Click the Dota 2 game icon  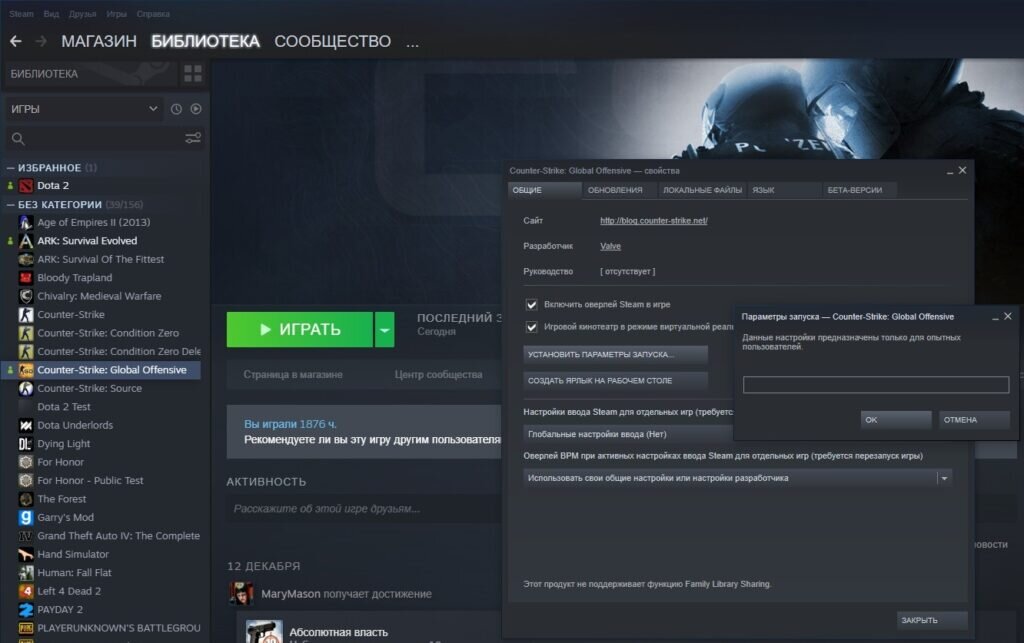pyautogui.click(x=26, y=185)
